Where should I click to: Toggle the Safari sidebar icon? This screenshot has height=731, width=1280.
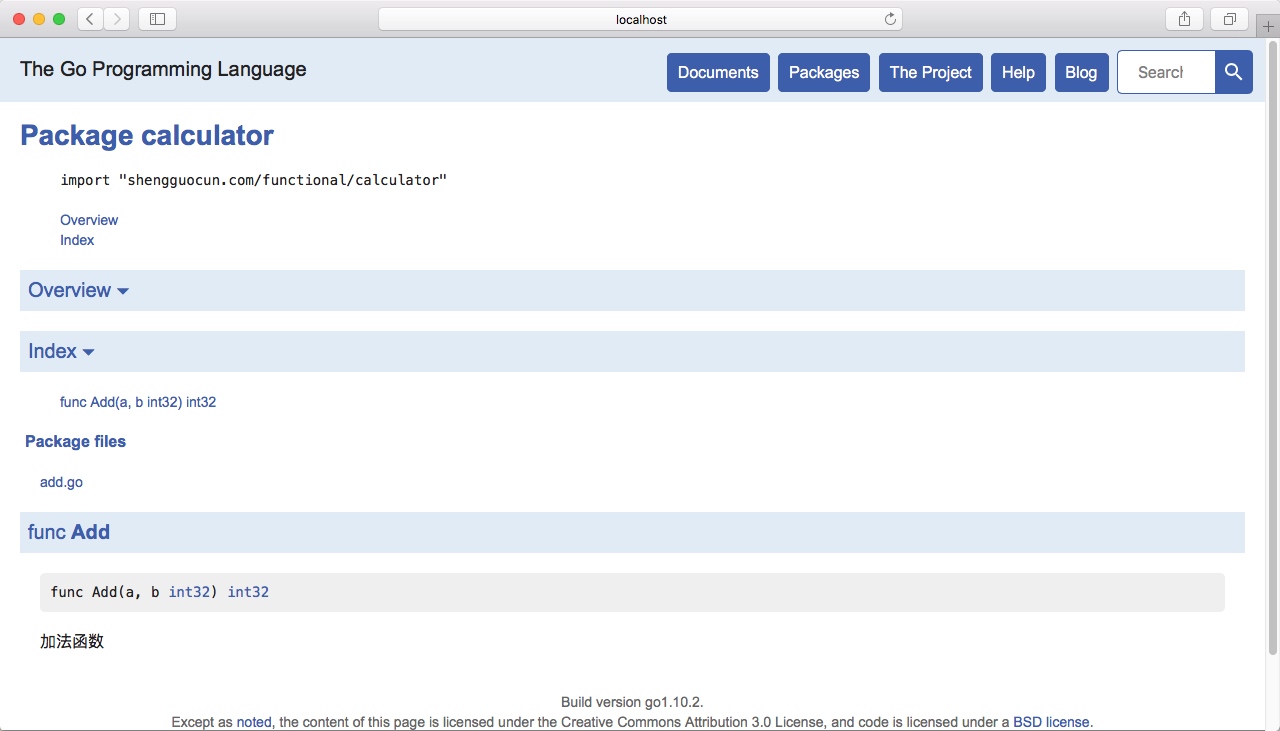157,19
